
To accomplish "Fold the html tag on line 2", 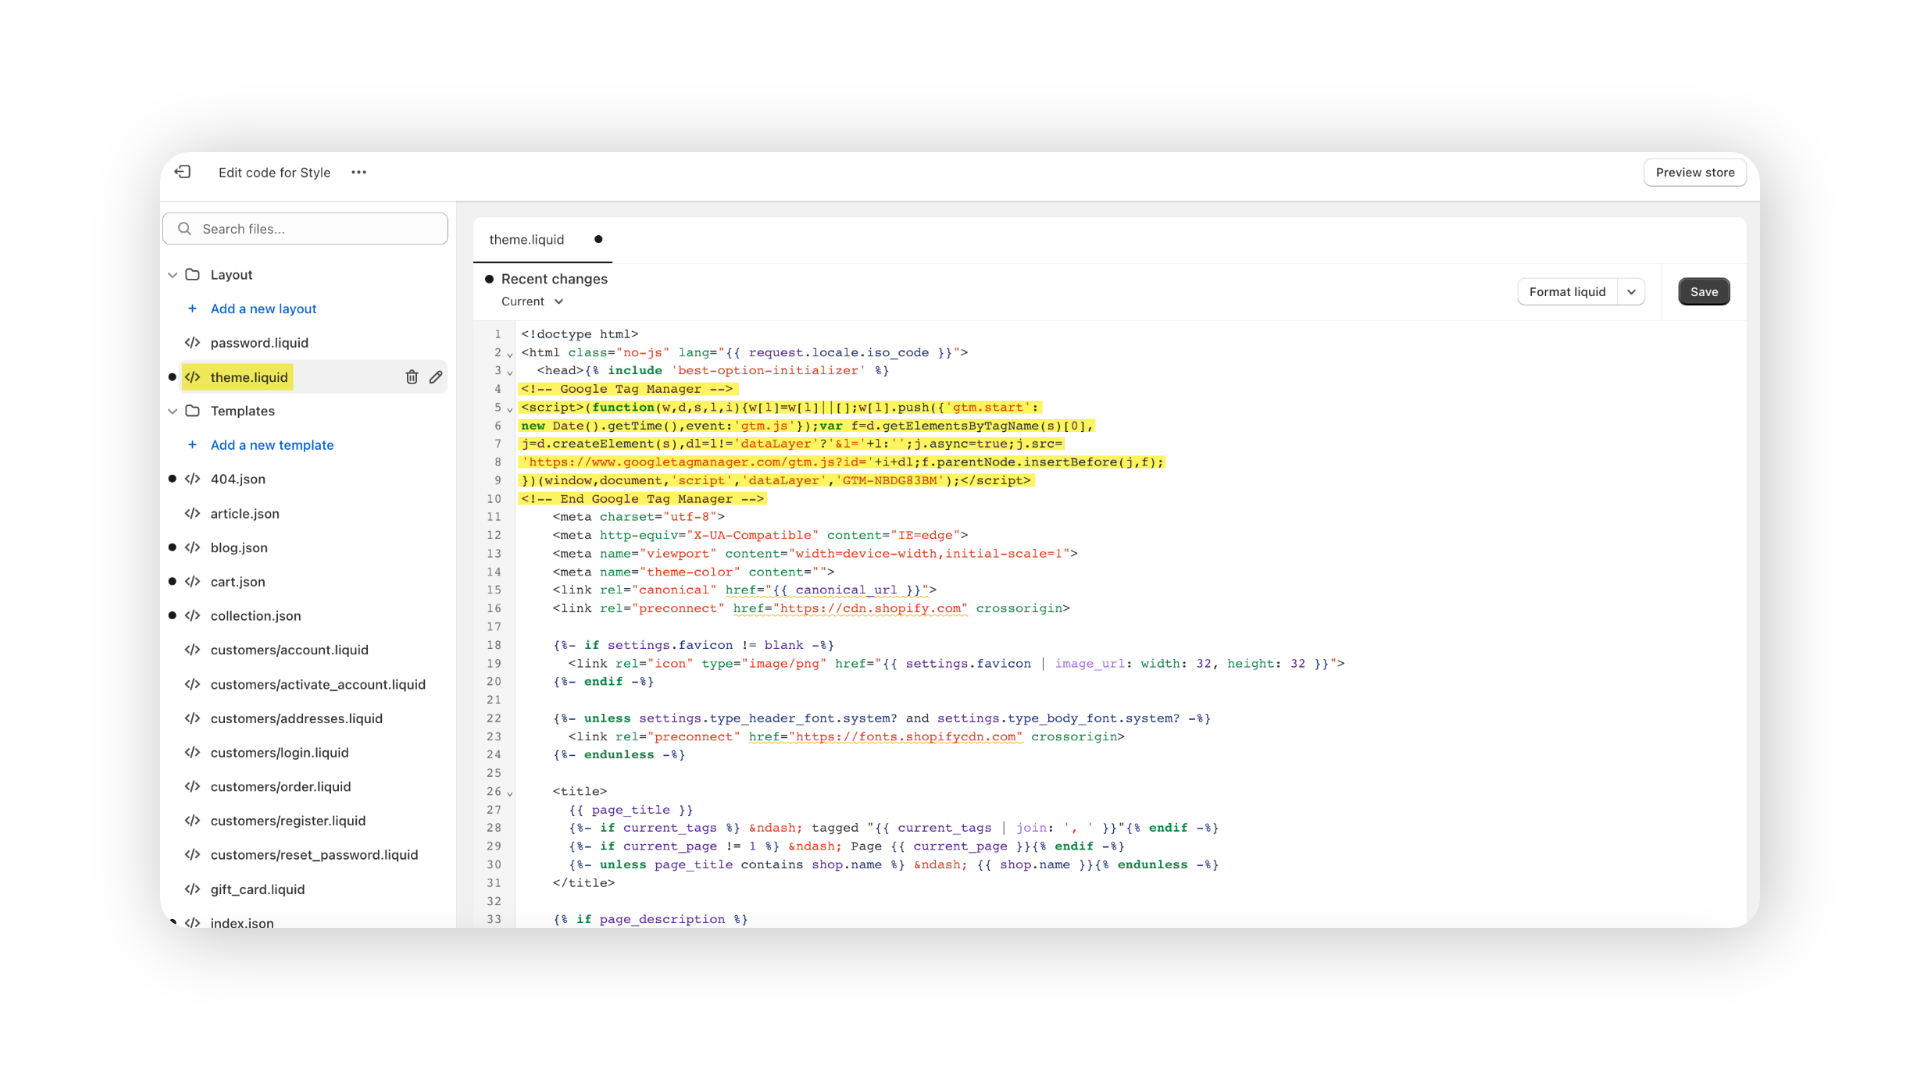I will click(x=510, y=354).
